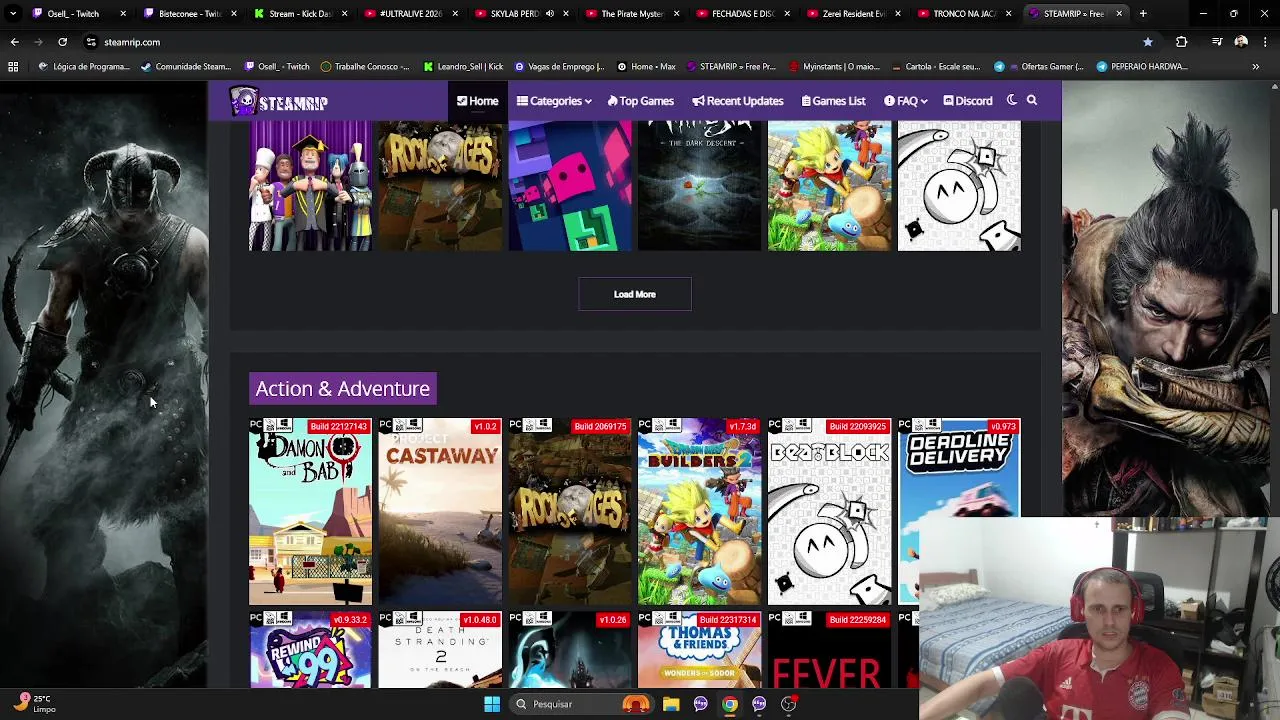Open the Fever game thumbnail
Viewport: 1280px width, 720px height.
pyautogui.click(x=829, y=650)
